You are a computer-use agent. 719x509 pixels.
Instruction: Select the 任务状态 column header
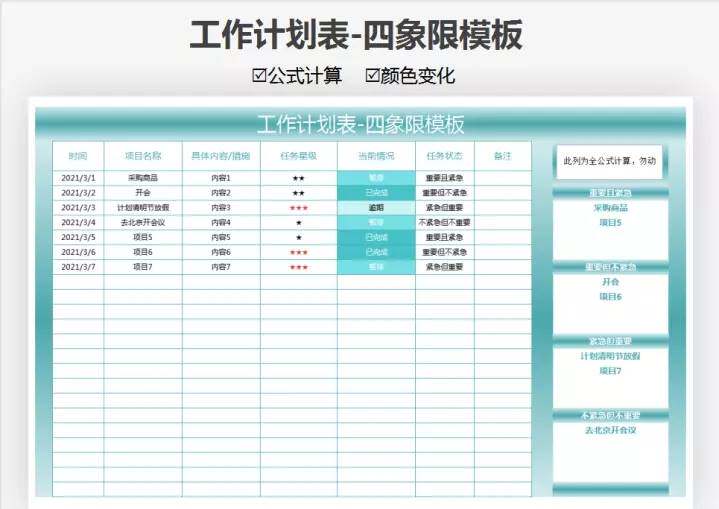pos(444,156)
